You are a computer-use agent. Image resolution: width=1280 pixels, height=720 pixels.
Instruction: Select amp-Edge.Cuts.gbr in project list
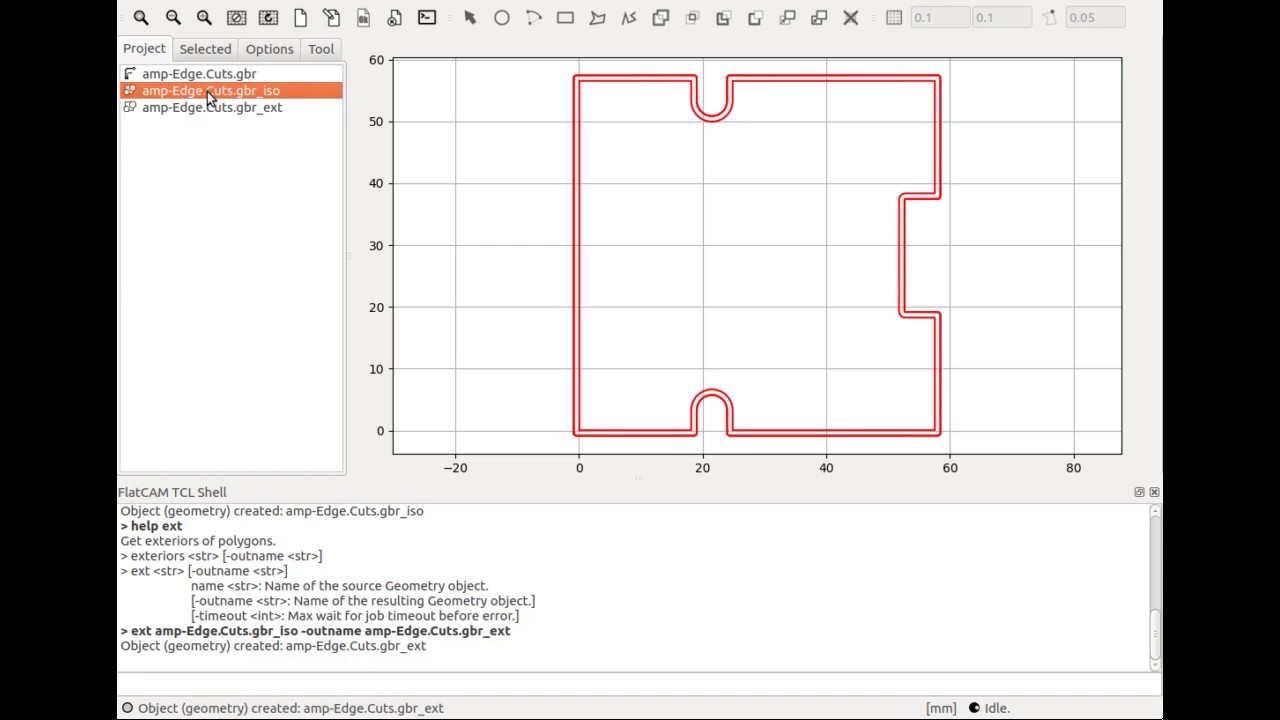click(x=231, y=74)
